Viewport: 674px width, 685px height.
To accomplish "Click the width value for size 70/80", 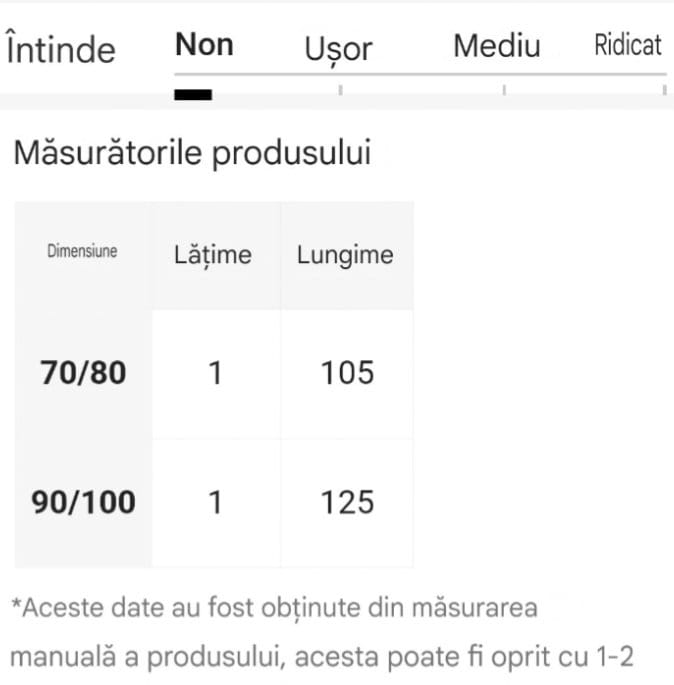I will 215,373.
